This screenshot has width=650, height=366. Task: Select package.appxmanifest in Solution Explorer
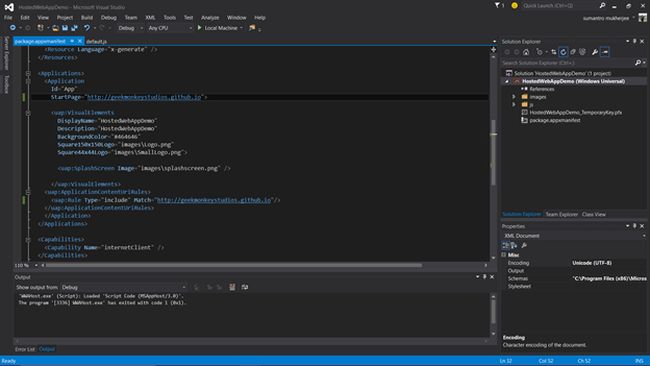click(x=555, y=120)
